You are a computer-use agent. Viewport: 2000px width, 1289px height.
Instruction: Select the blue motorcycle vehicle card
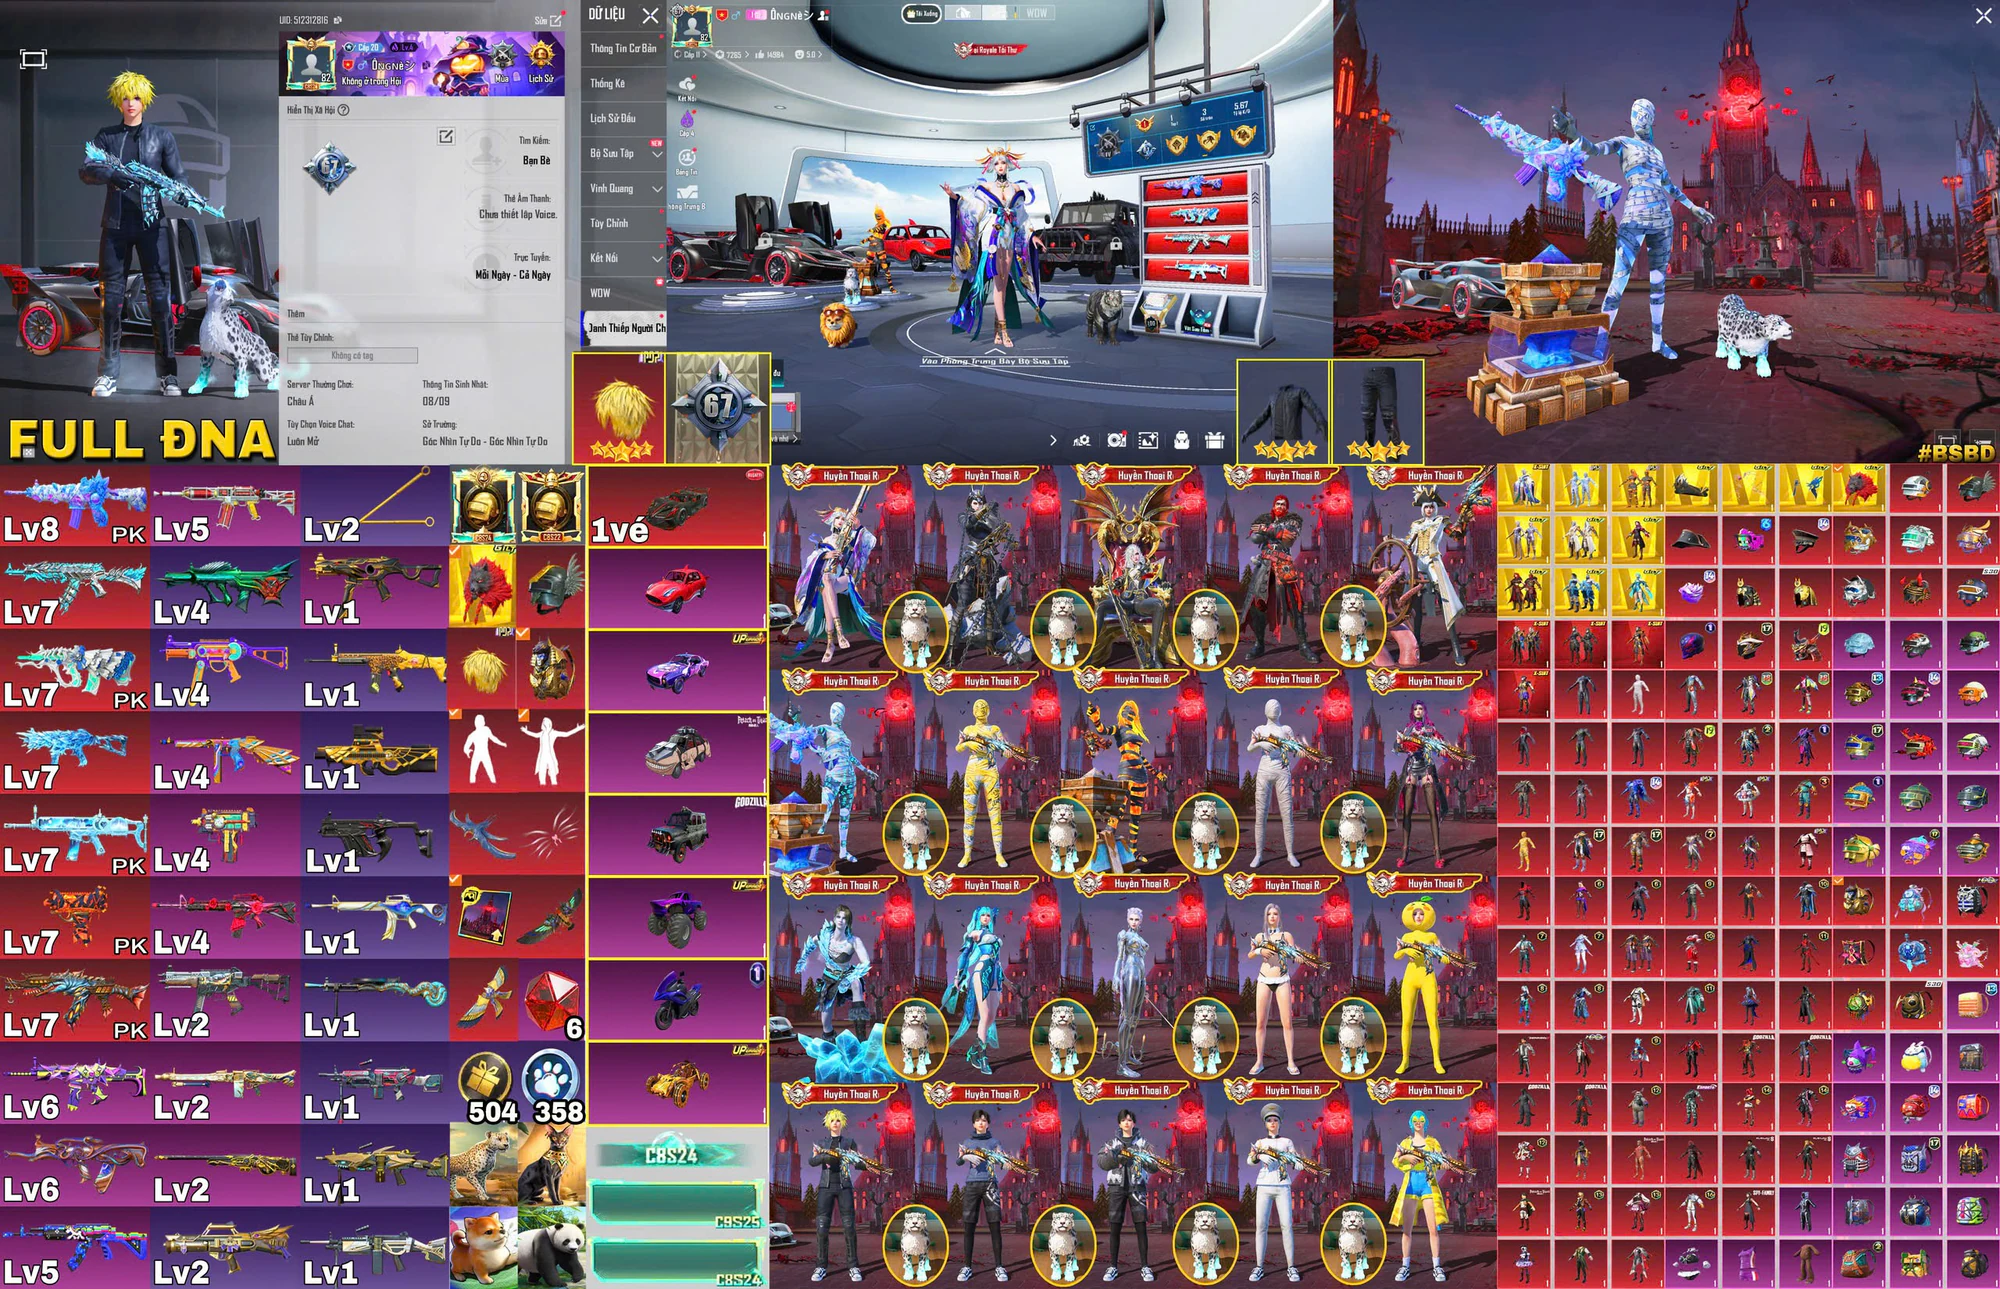678,1000
